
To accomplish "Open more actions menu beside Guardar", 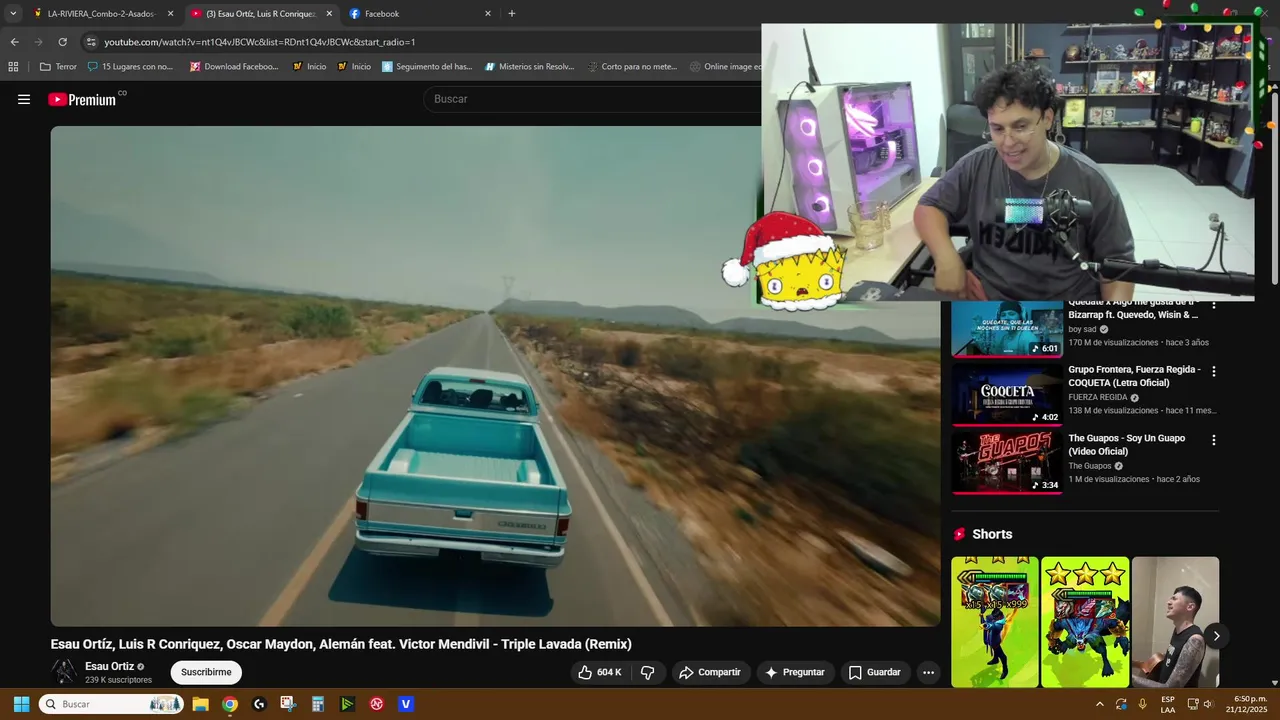I will click(928, 672).
